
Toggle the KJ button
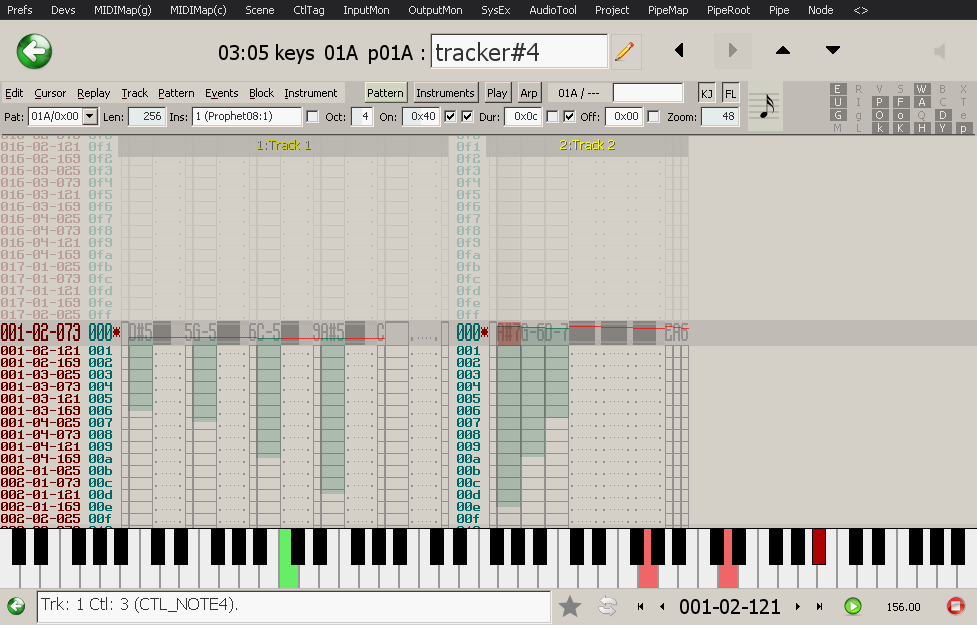coord(707,93)
